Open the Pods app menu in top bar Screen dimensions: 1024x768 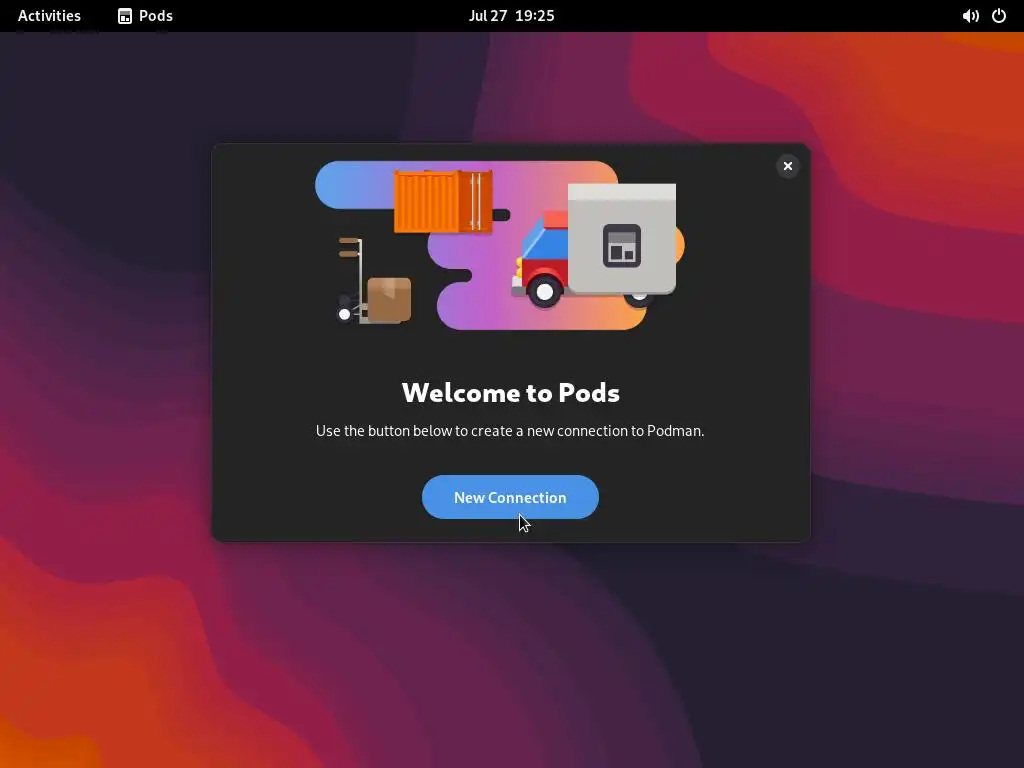pyautogui.click(x=145, y=16)
